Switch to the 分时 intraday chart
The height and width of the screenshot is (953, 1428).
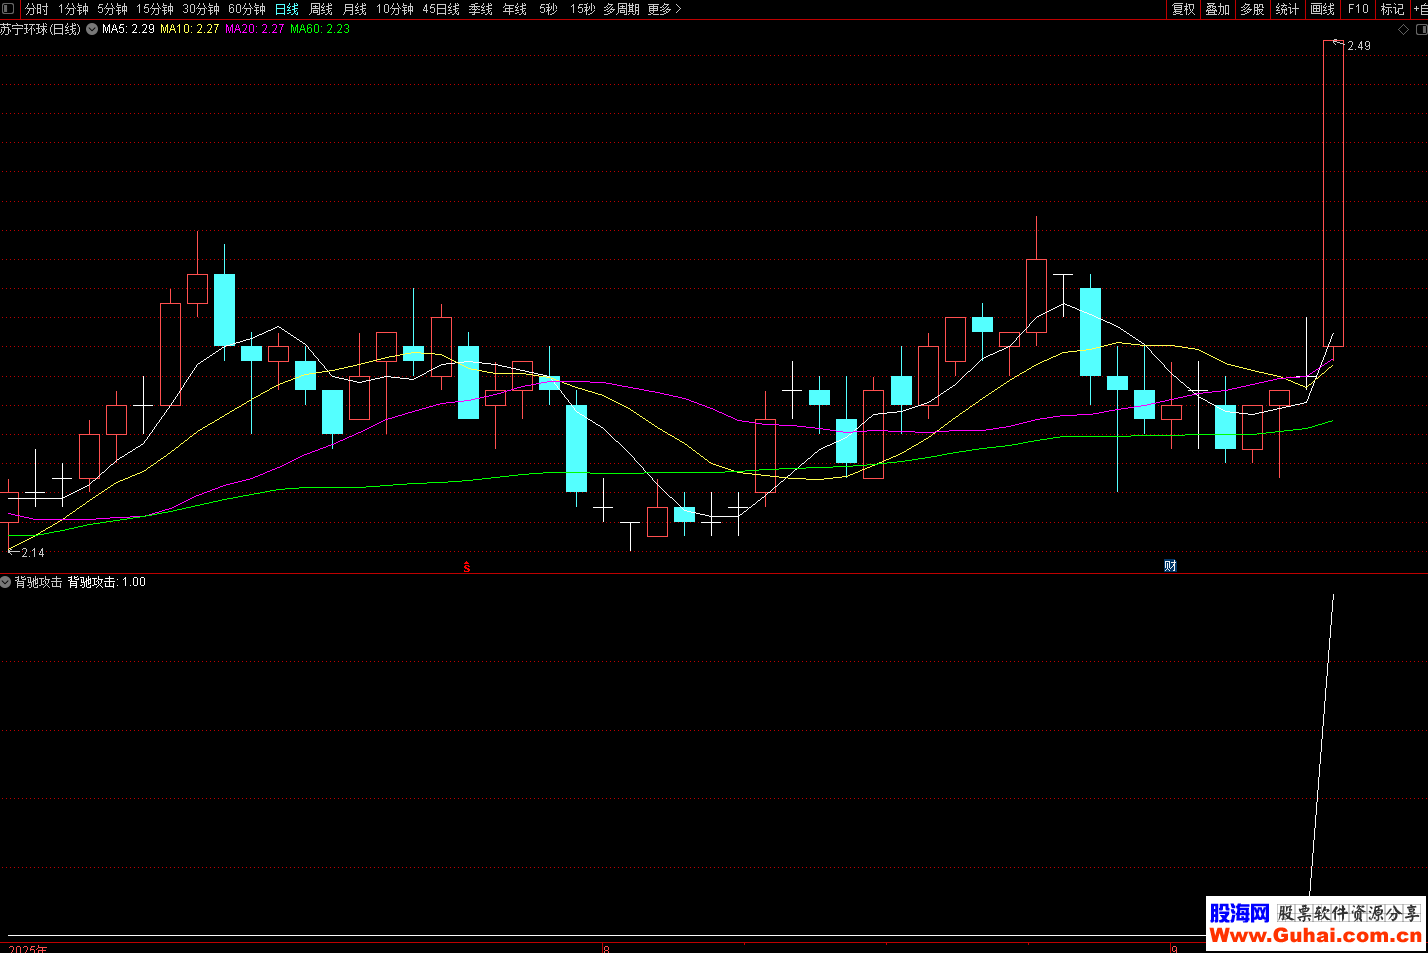pyautogui.click(x=37, y=9)
